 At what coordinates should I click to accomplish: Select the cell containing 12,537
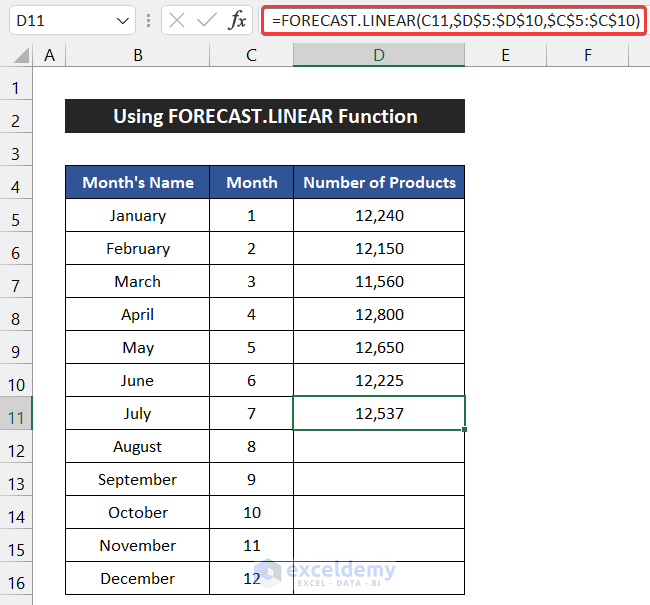pos(378,413)
